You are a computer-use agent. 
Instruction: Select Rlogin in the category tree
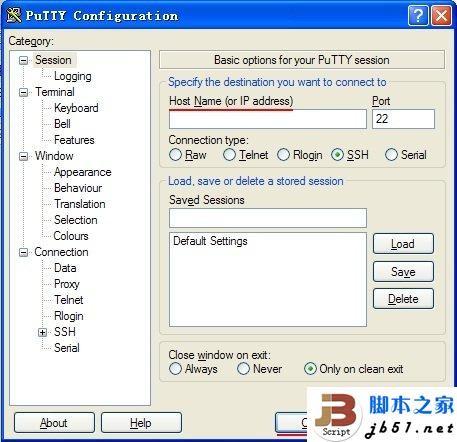[69, 316]
